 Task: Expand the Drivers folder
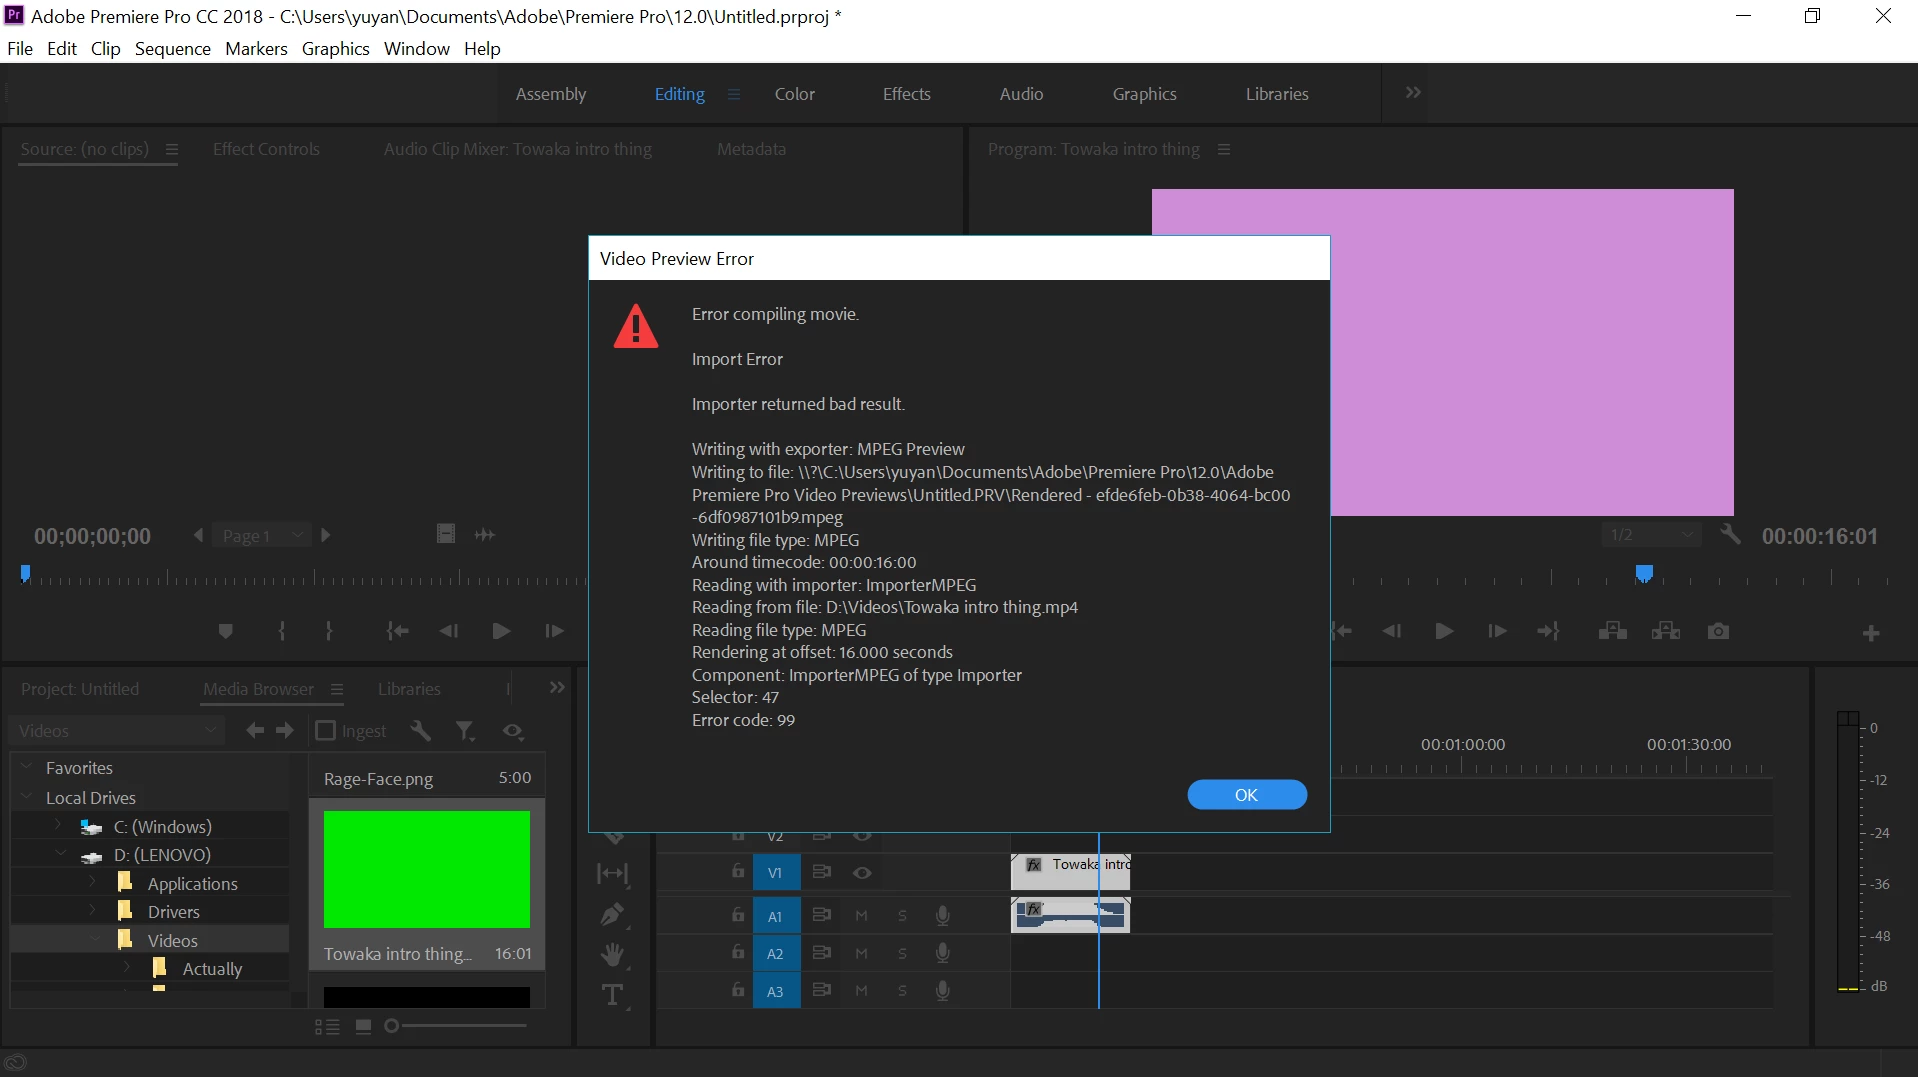click(x=92, y=910)
